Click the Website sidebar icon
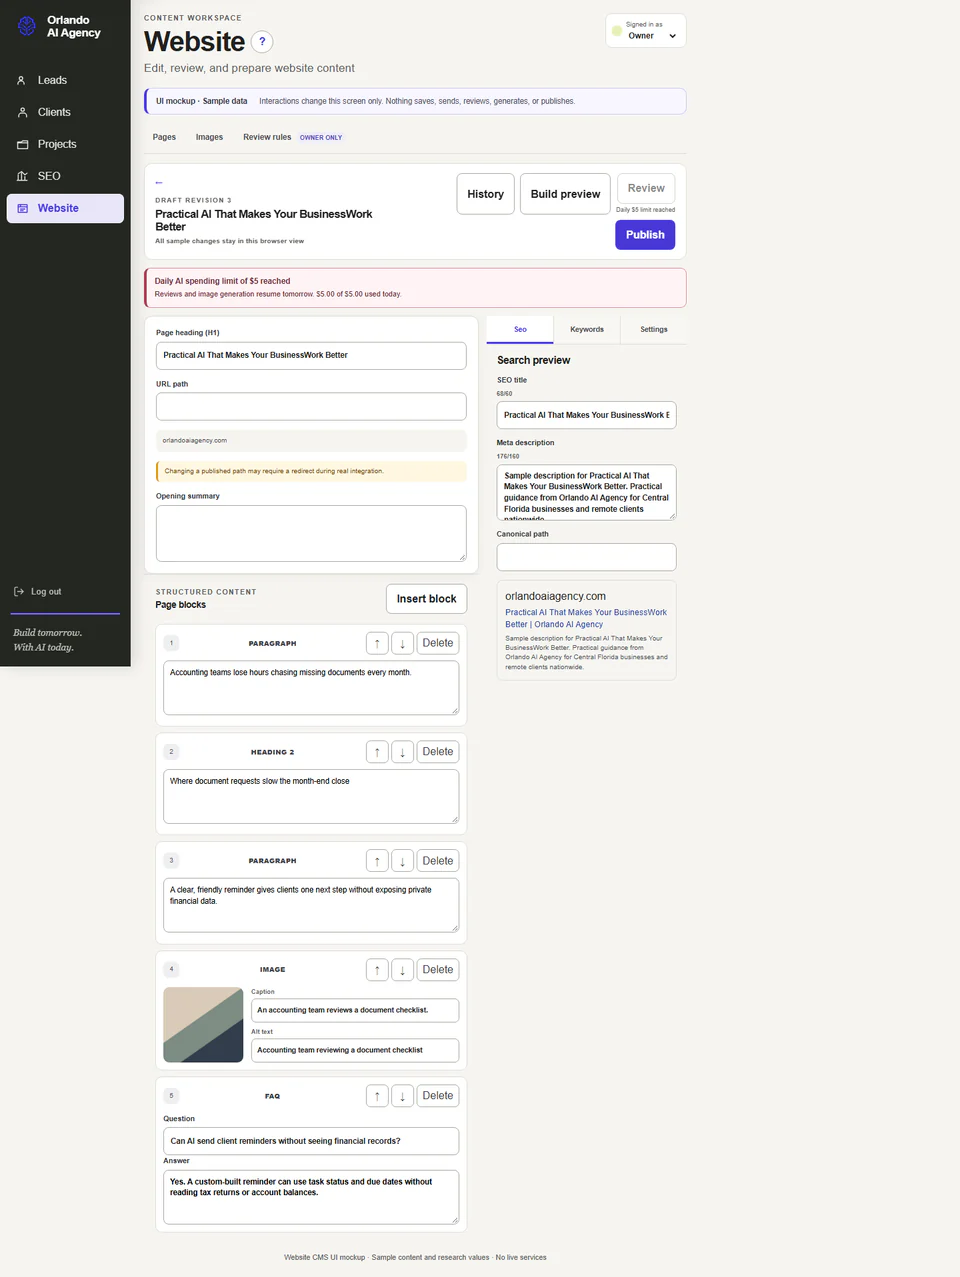Screen dimensions: 960x1277 pyautogui.click(x=22, y=208)
